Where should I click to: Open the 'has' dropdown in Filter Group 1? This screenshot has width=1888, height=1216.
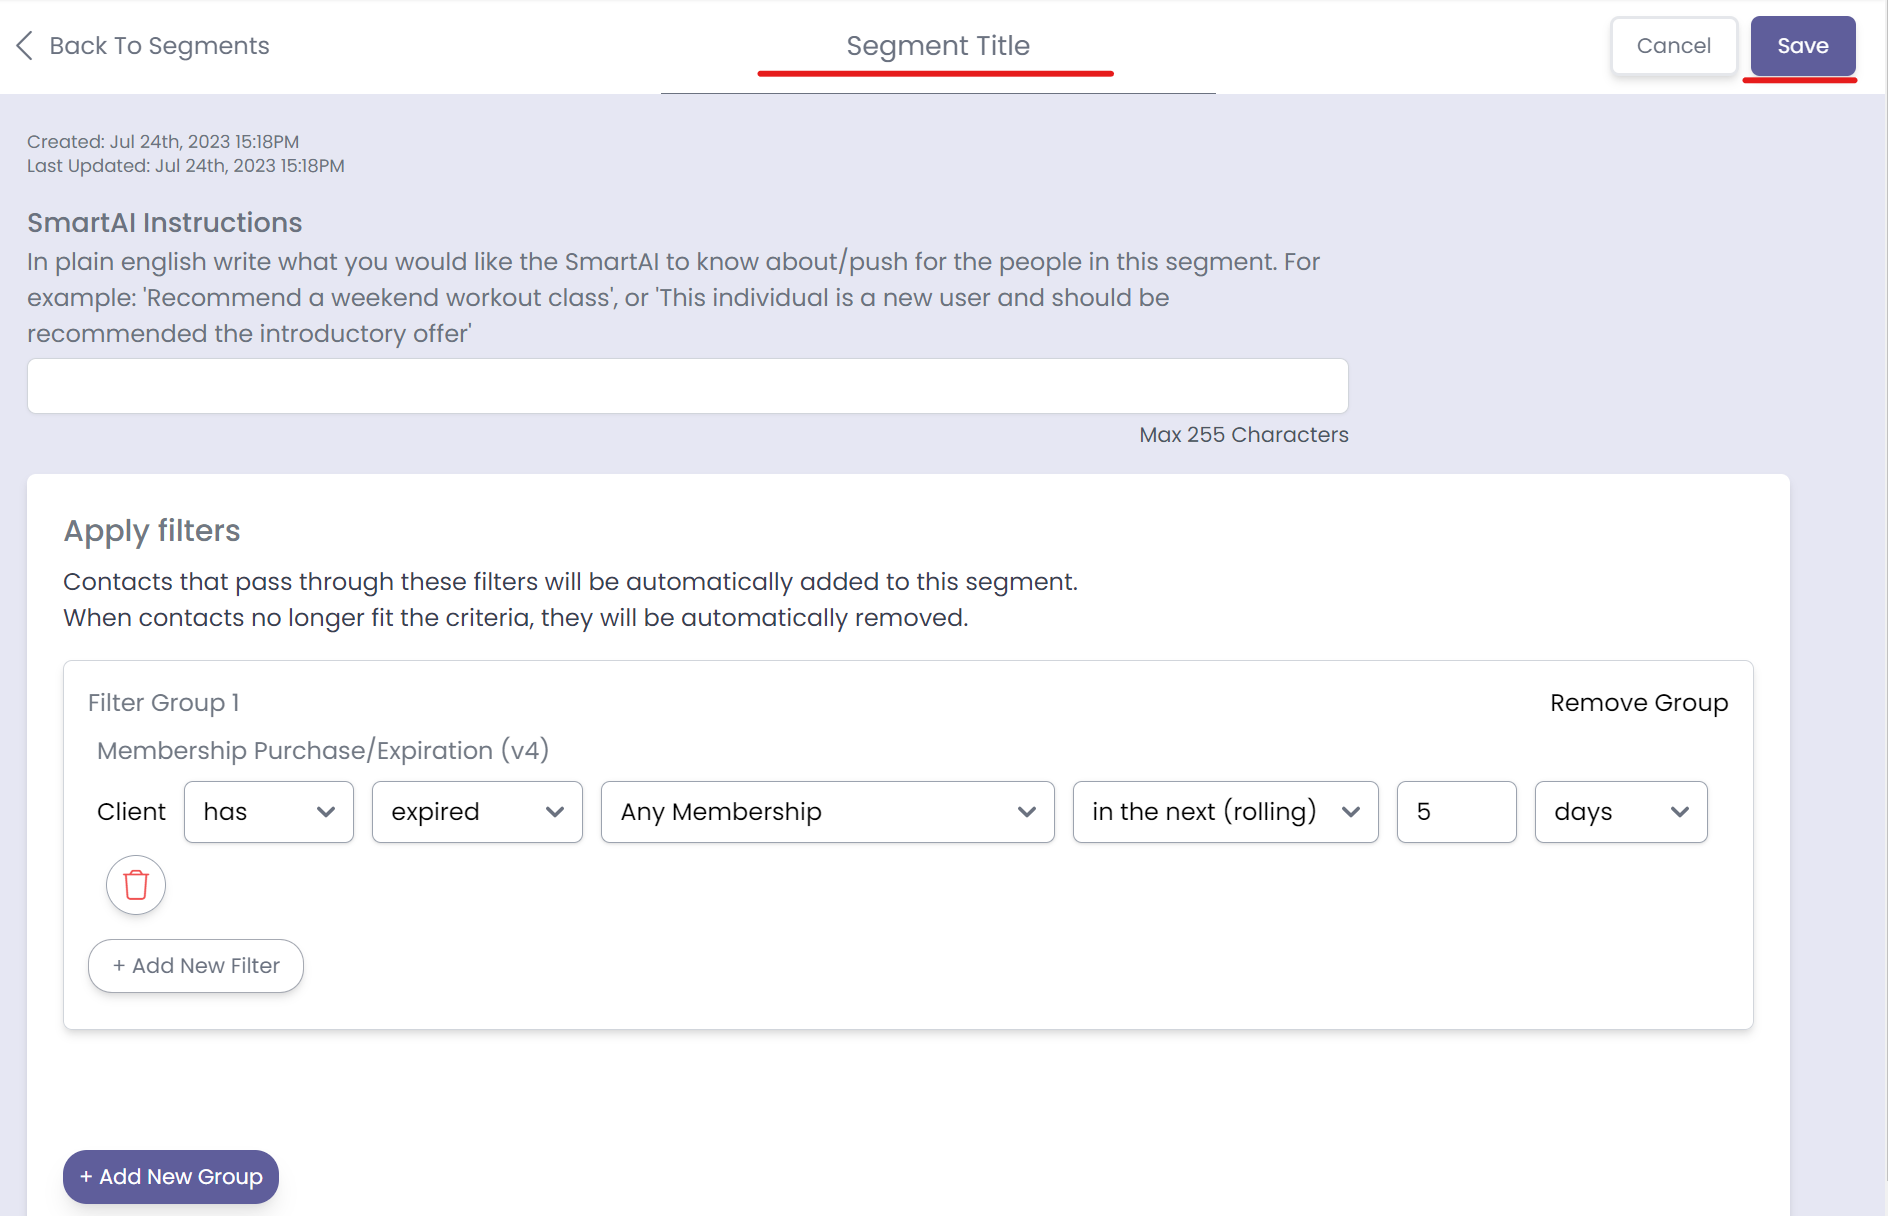coord(268,811)
